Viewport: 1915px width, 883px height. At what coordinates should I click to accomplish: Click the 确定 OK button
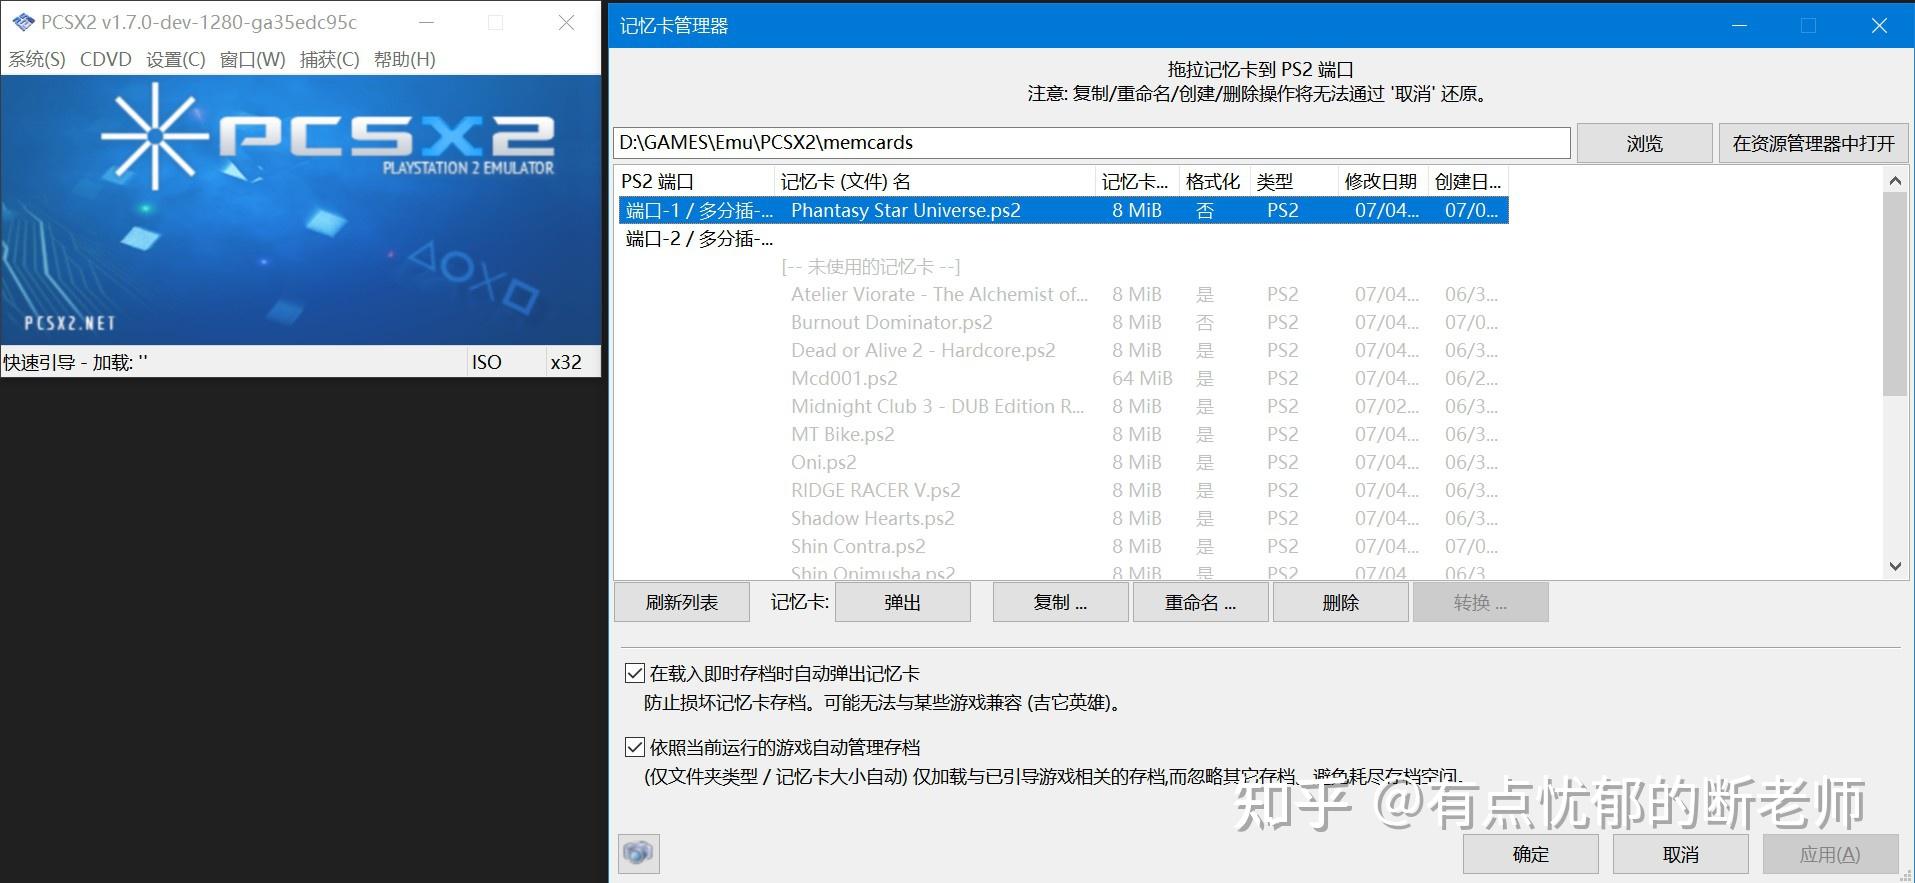(x=1531, y=854)
